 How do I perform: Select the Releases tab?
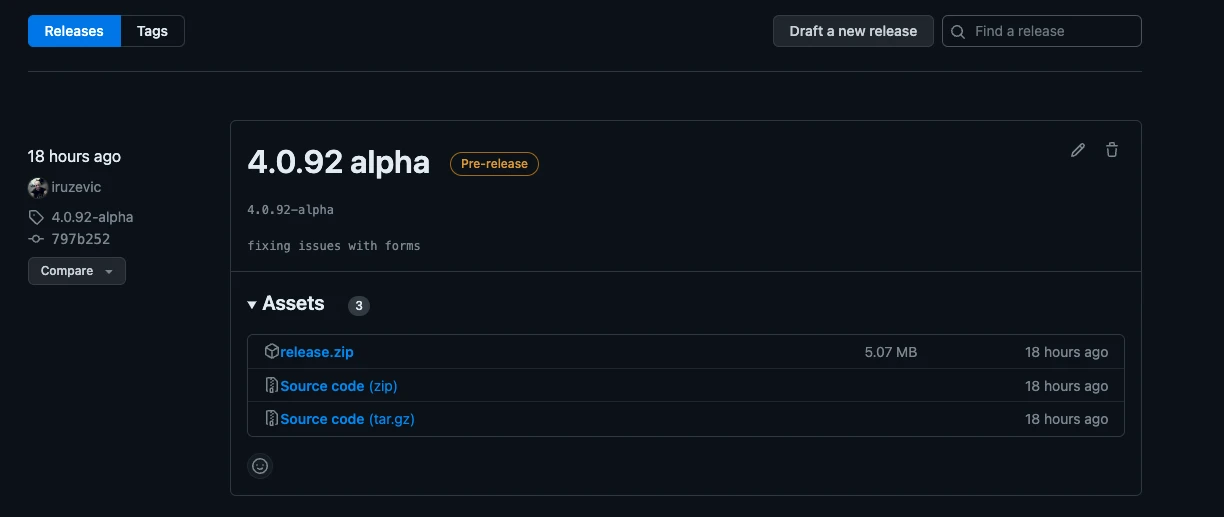pos(74,31)
